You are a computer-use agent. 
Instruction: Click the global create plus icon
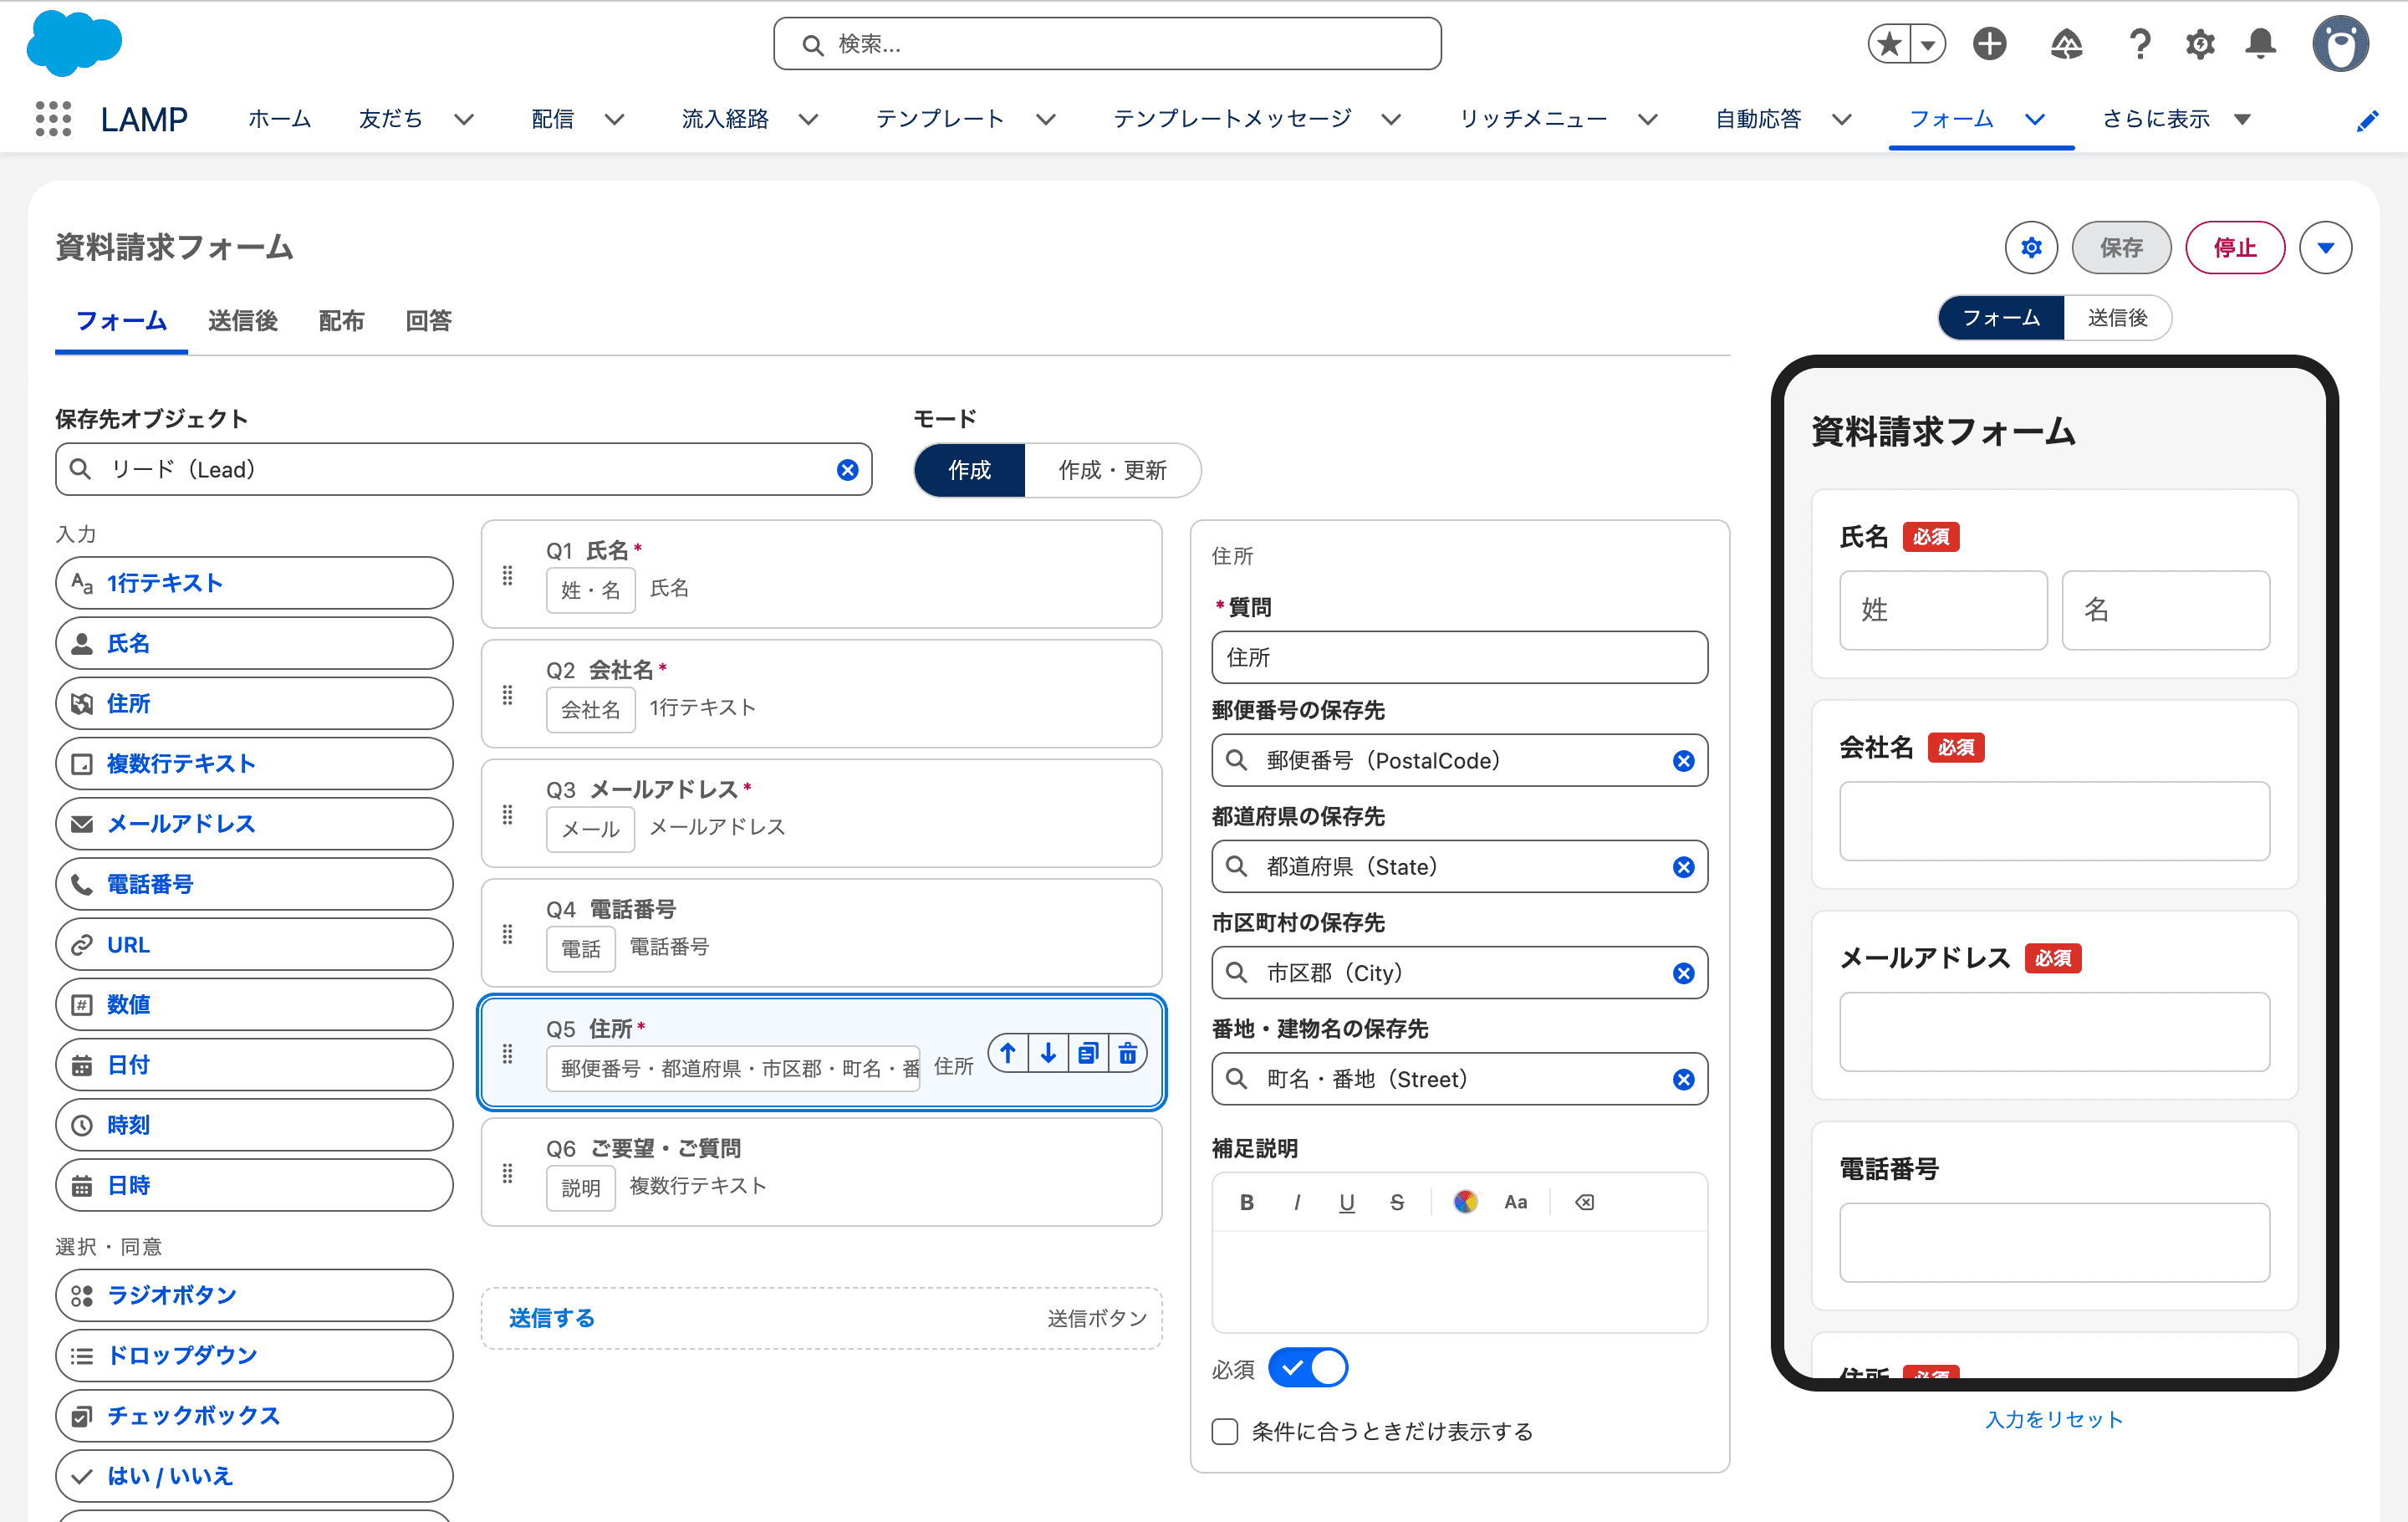[x=1989, y=44]
